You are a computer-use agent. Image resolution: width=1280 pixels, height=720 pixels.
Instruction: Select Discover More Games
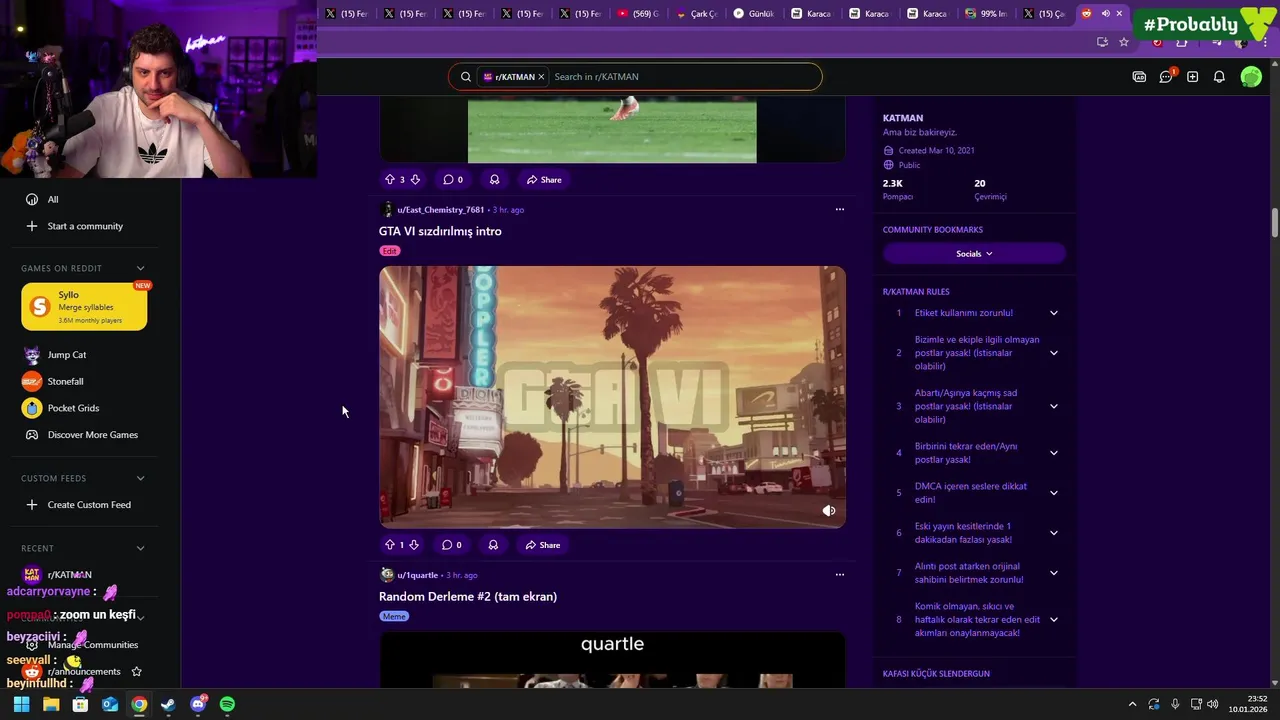tap(92, 435)
